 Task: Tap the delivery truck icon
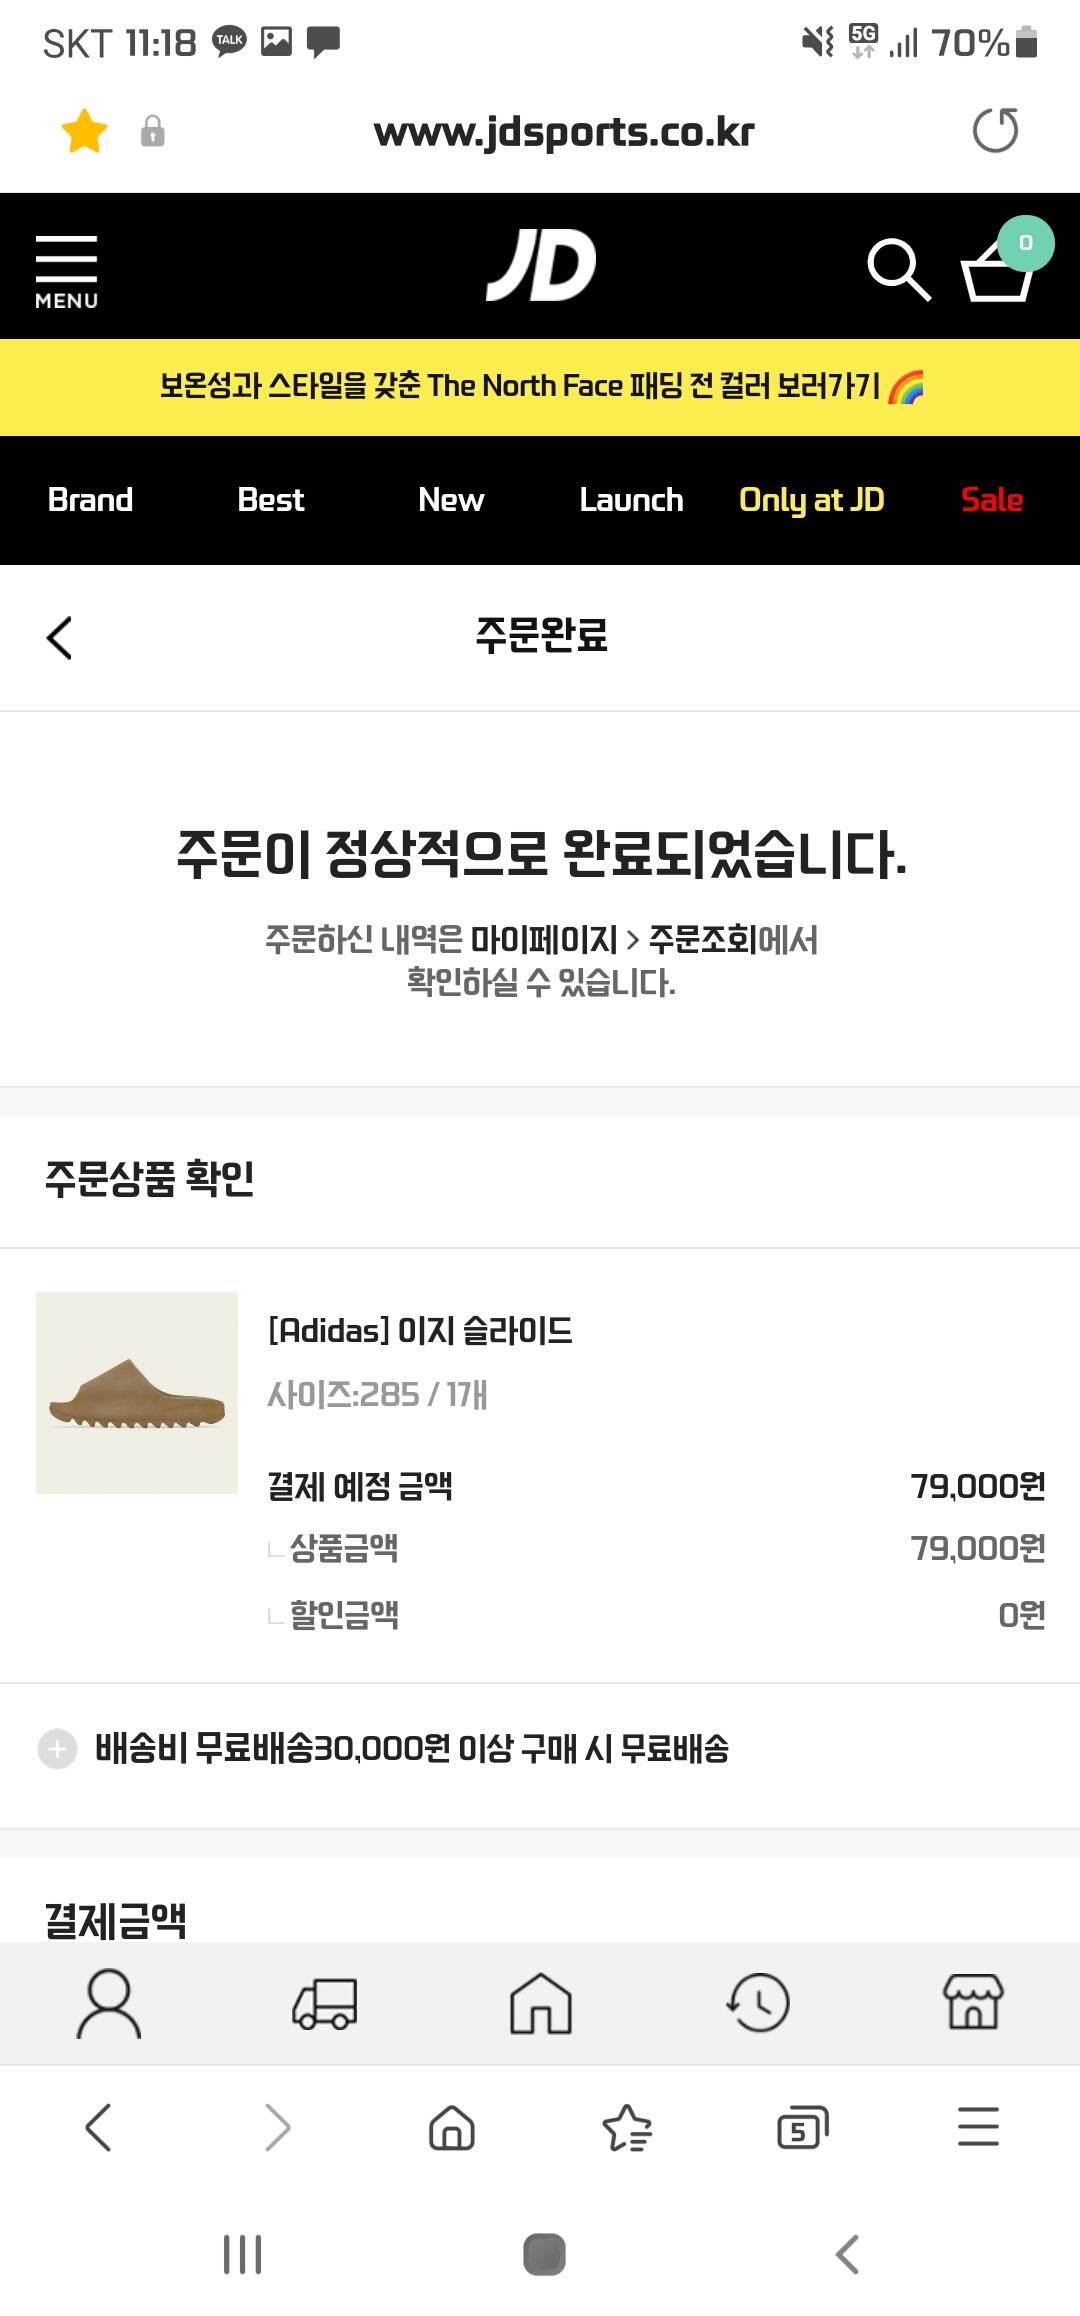(325, 2003)
